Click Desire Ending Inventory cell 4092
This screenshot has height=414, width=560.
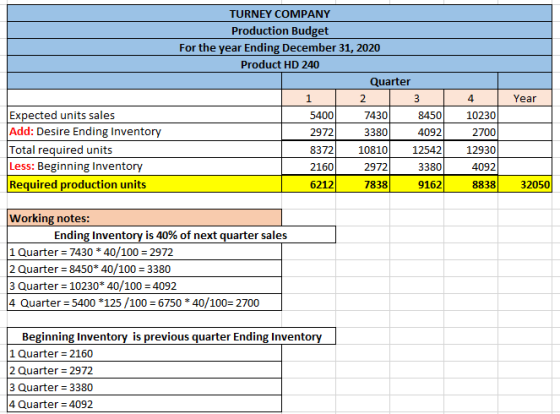(x=416, y=132)
